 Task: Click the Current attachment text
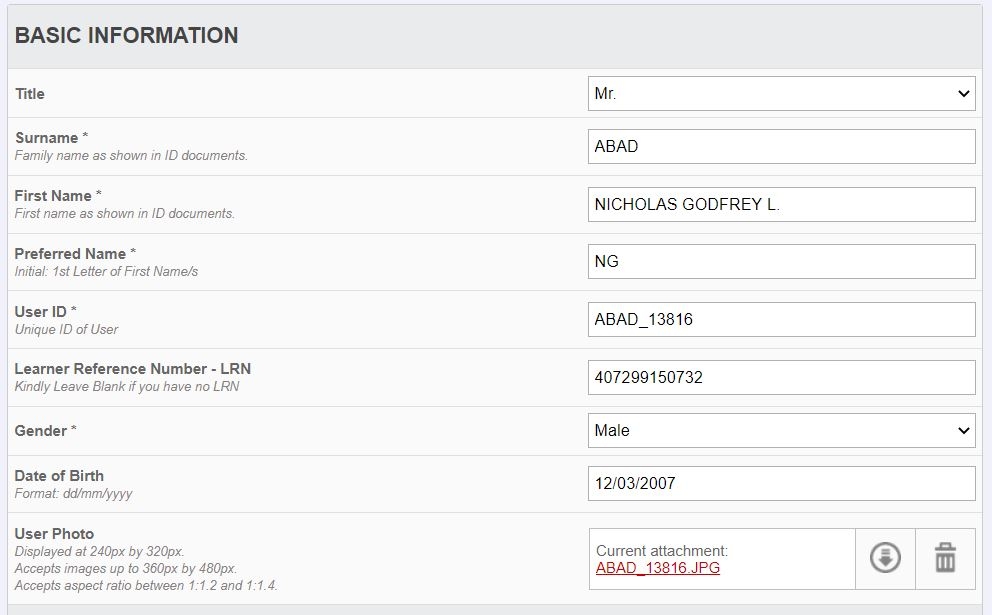point(662,550)
